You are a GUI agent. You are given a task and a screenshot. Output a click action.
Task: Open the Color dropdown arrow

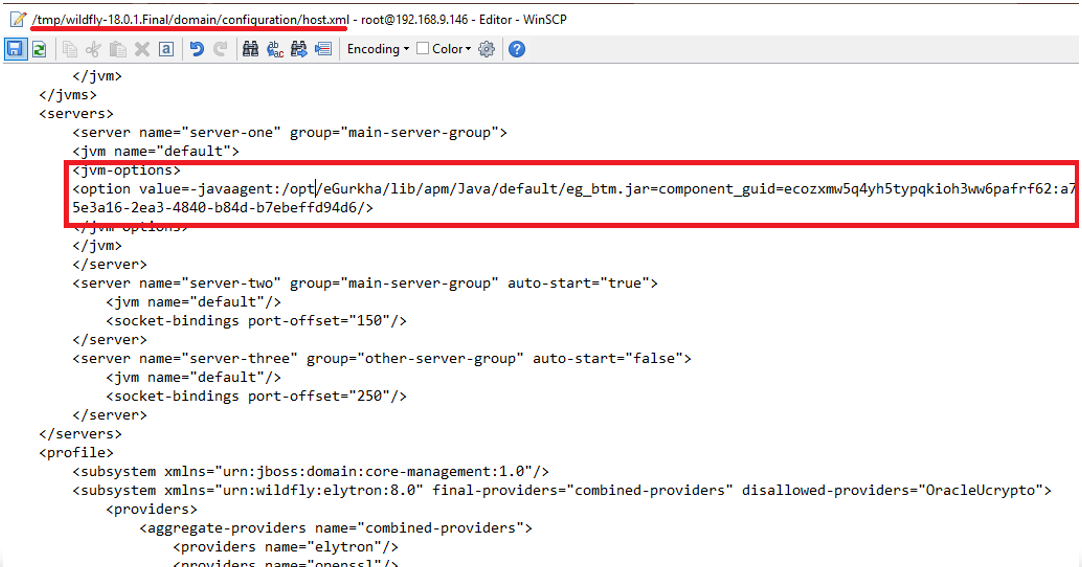pos(469,49)
